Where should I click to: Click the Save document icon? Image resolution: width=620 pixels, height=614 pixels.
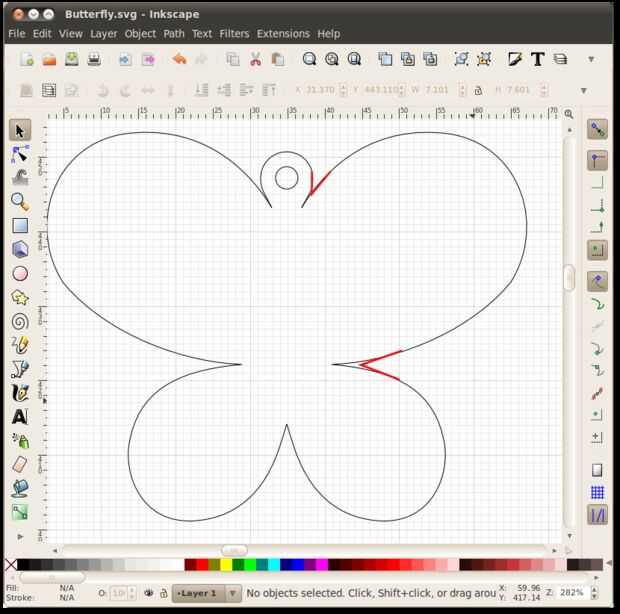[72, 59]
